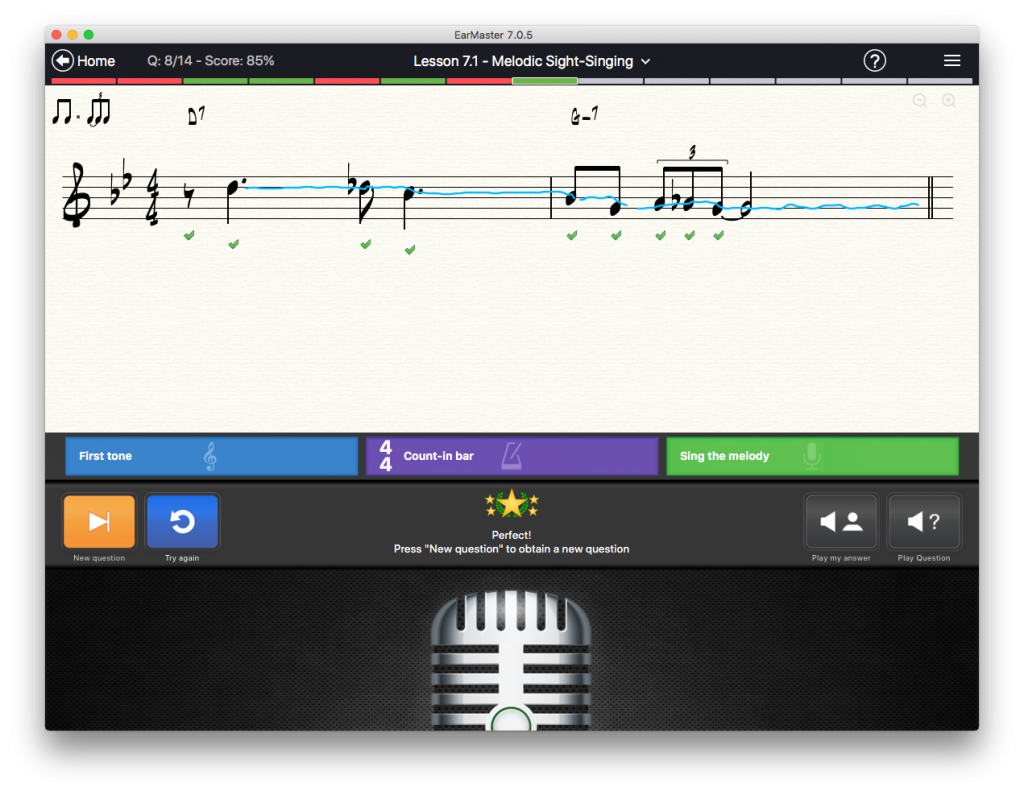Click the D7 chord symbol
Viewport: 1024px width, 795px height.
[196, 116]
